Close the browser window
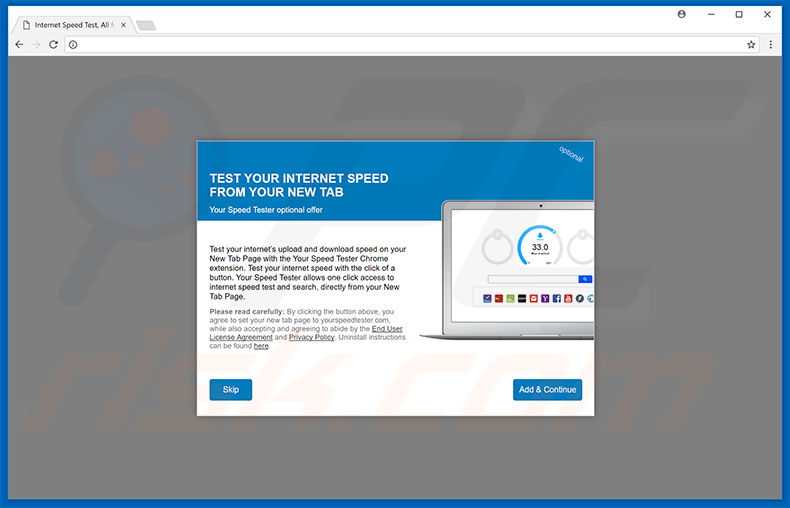Viewport: 790px width, 508px height. (x=767, y=14)
